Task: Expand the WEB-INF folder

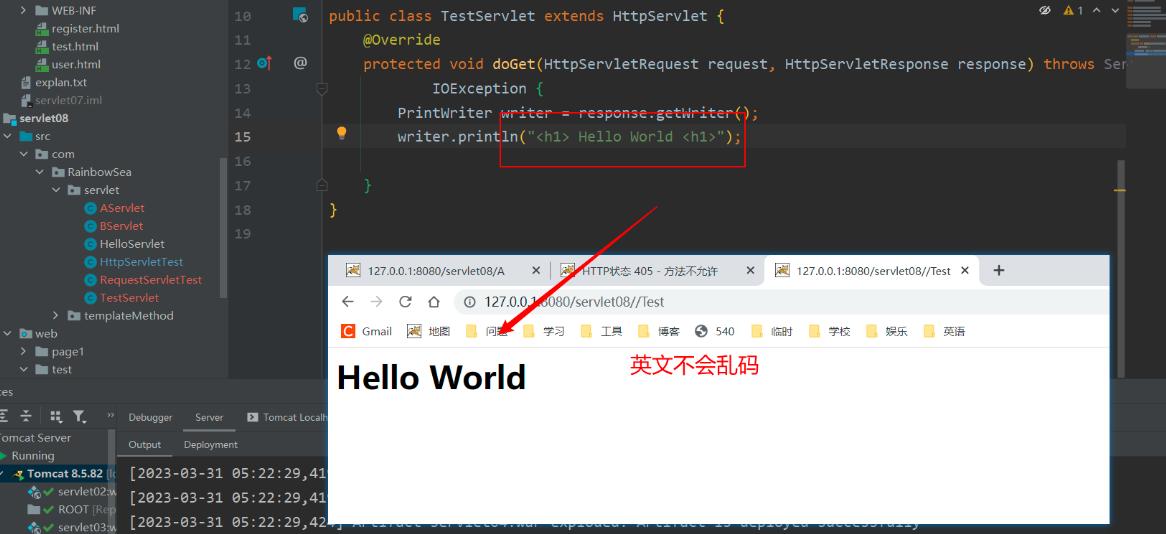Action: pyautogui.click(x=23, y=10)
